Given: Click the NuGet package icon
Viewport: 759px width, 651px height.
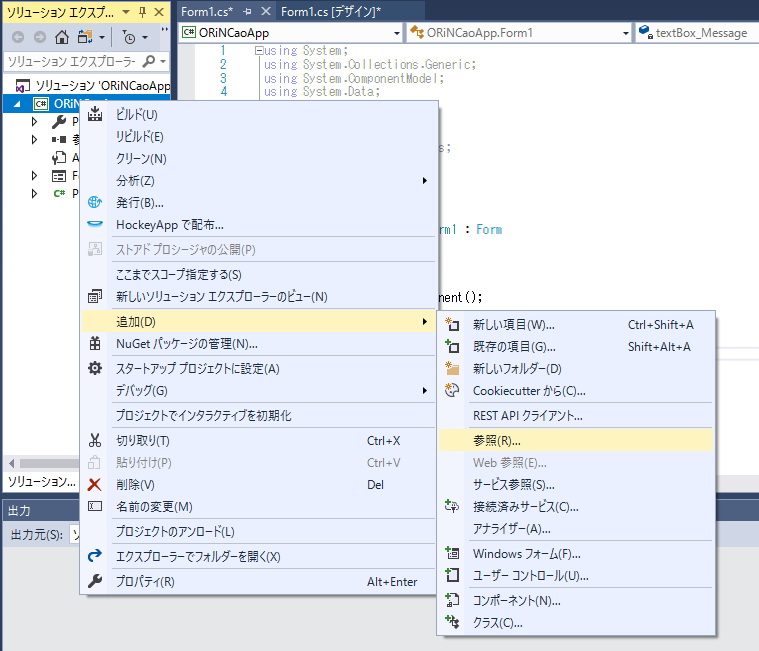Looking at the screenshot, I should [x=95, y=344].
